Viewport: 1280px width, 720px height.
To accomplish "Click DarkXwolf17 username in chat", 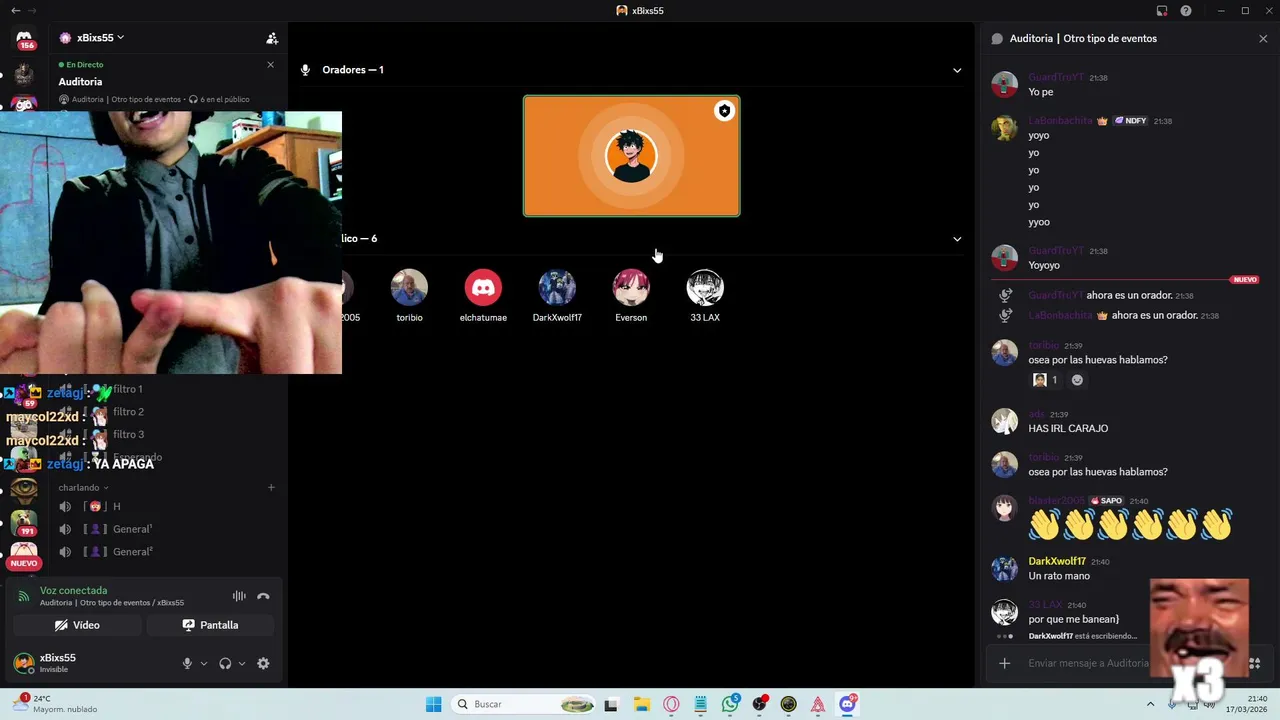I will (x=1057, y=561).
